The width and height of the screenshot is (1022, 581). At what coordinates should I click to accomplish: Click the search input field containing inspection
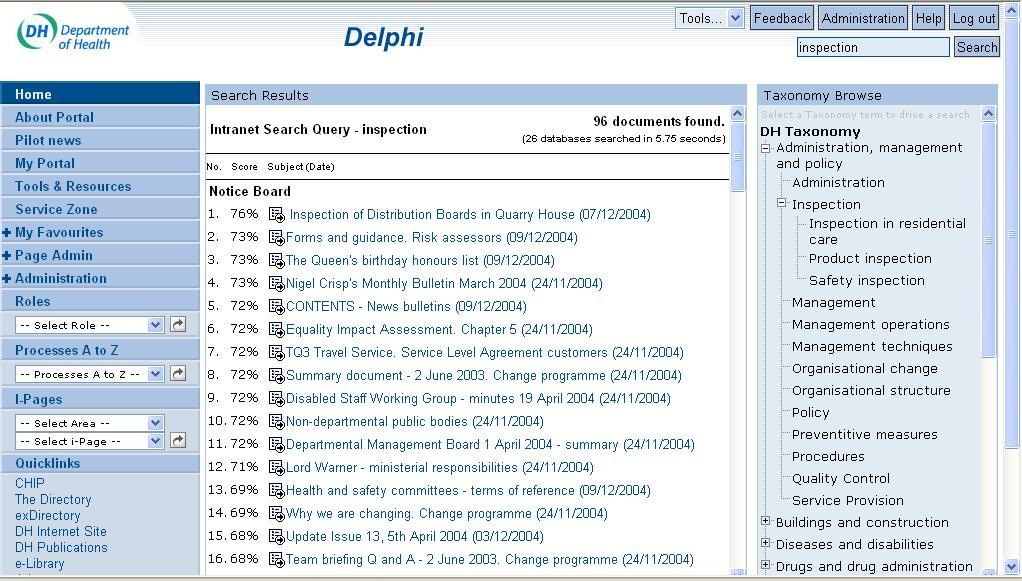point(873,47)
